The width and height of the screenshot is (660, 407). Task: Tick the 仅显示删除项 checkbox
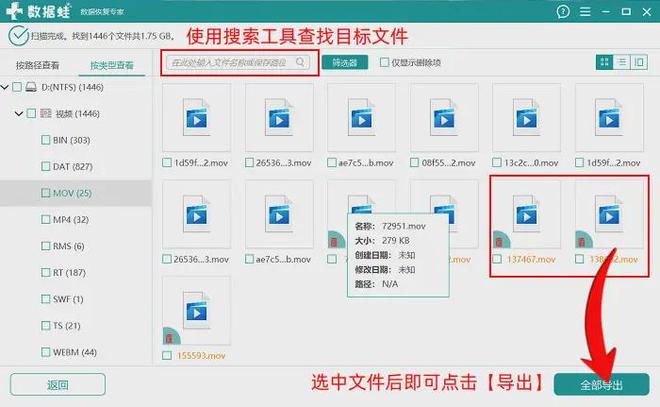coord(384,62)
